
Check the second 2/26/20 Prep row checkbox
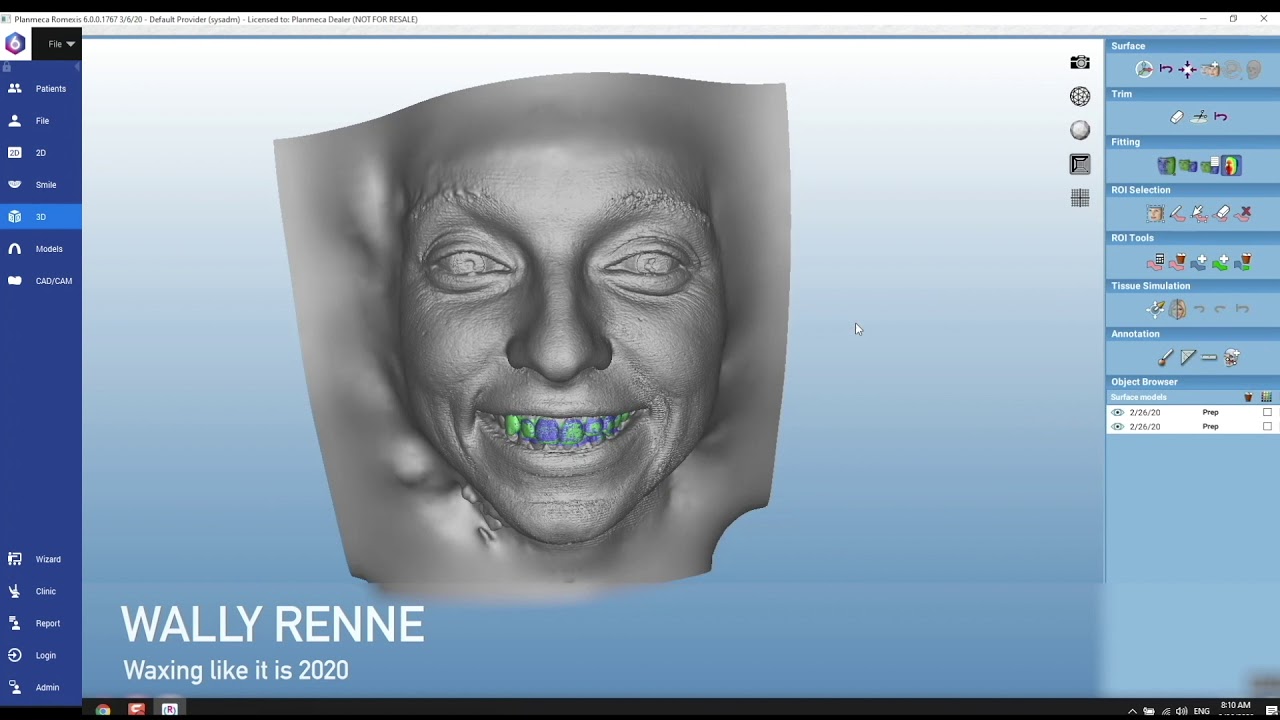1267,427
